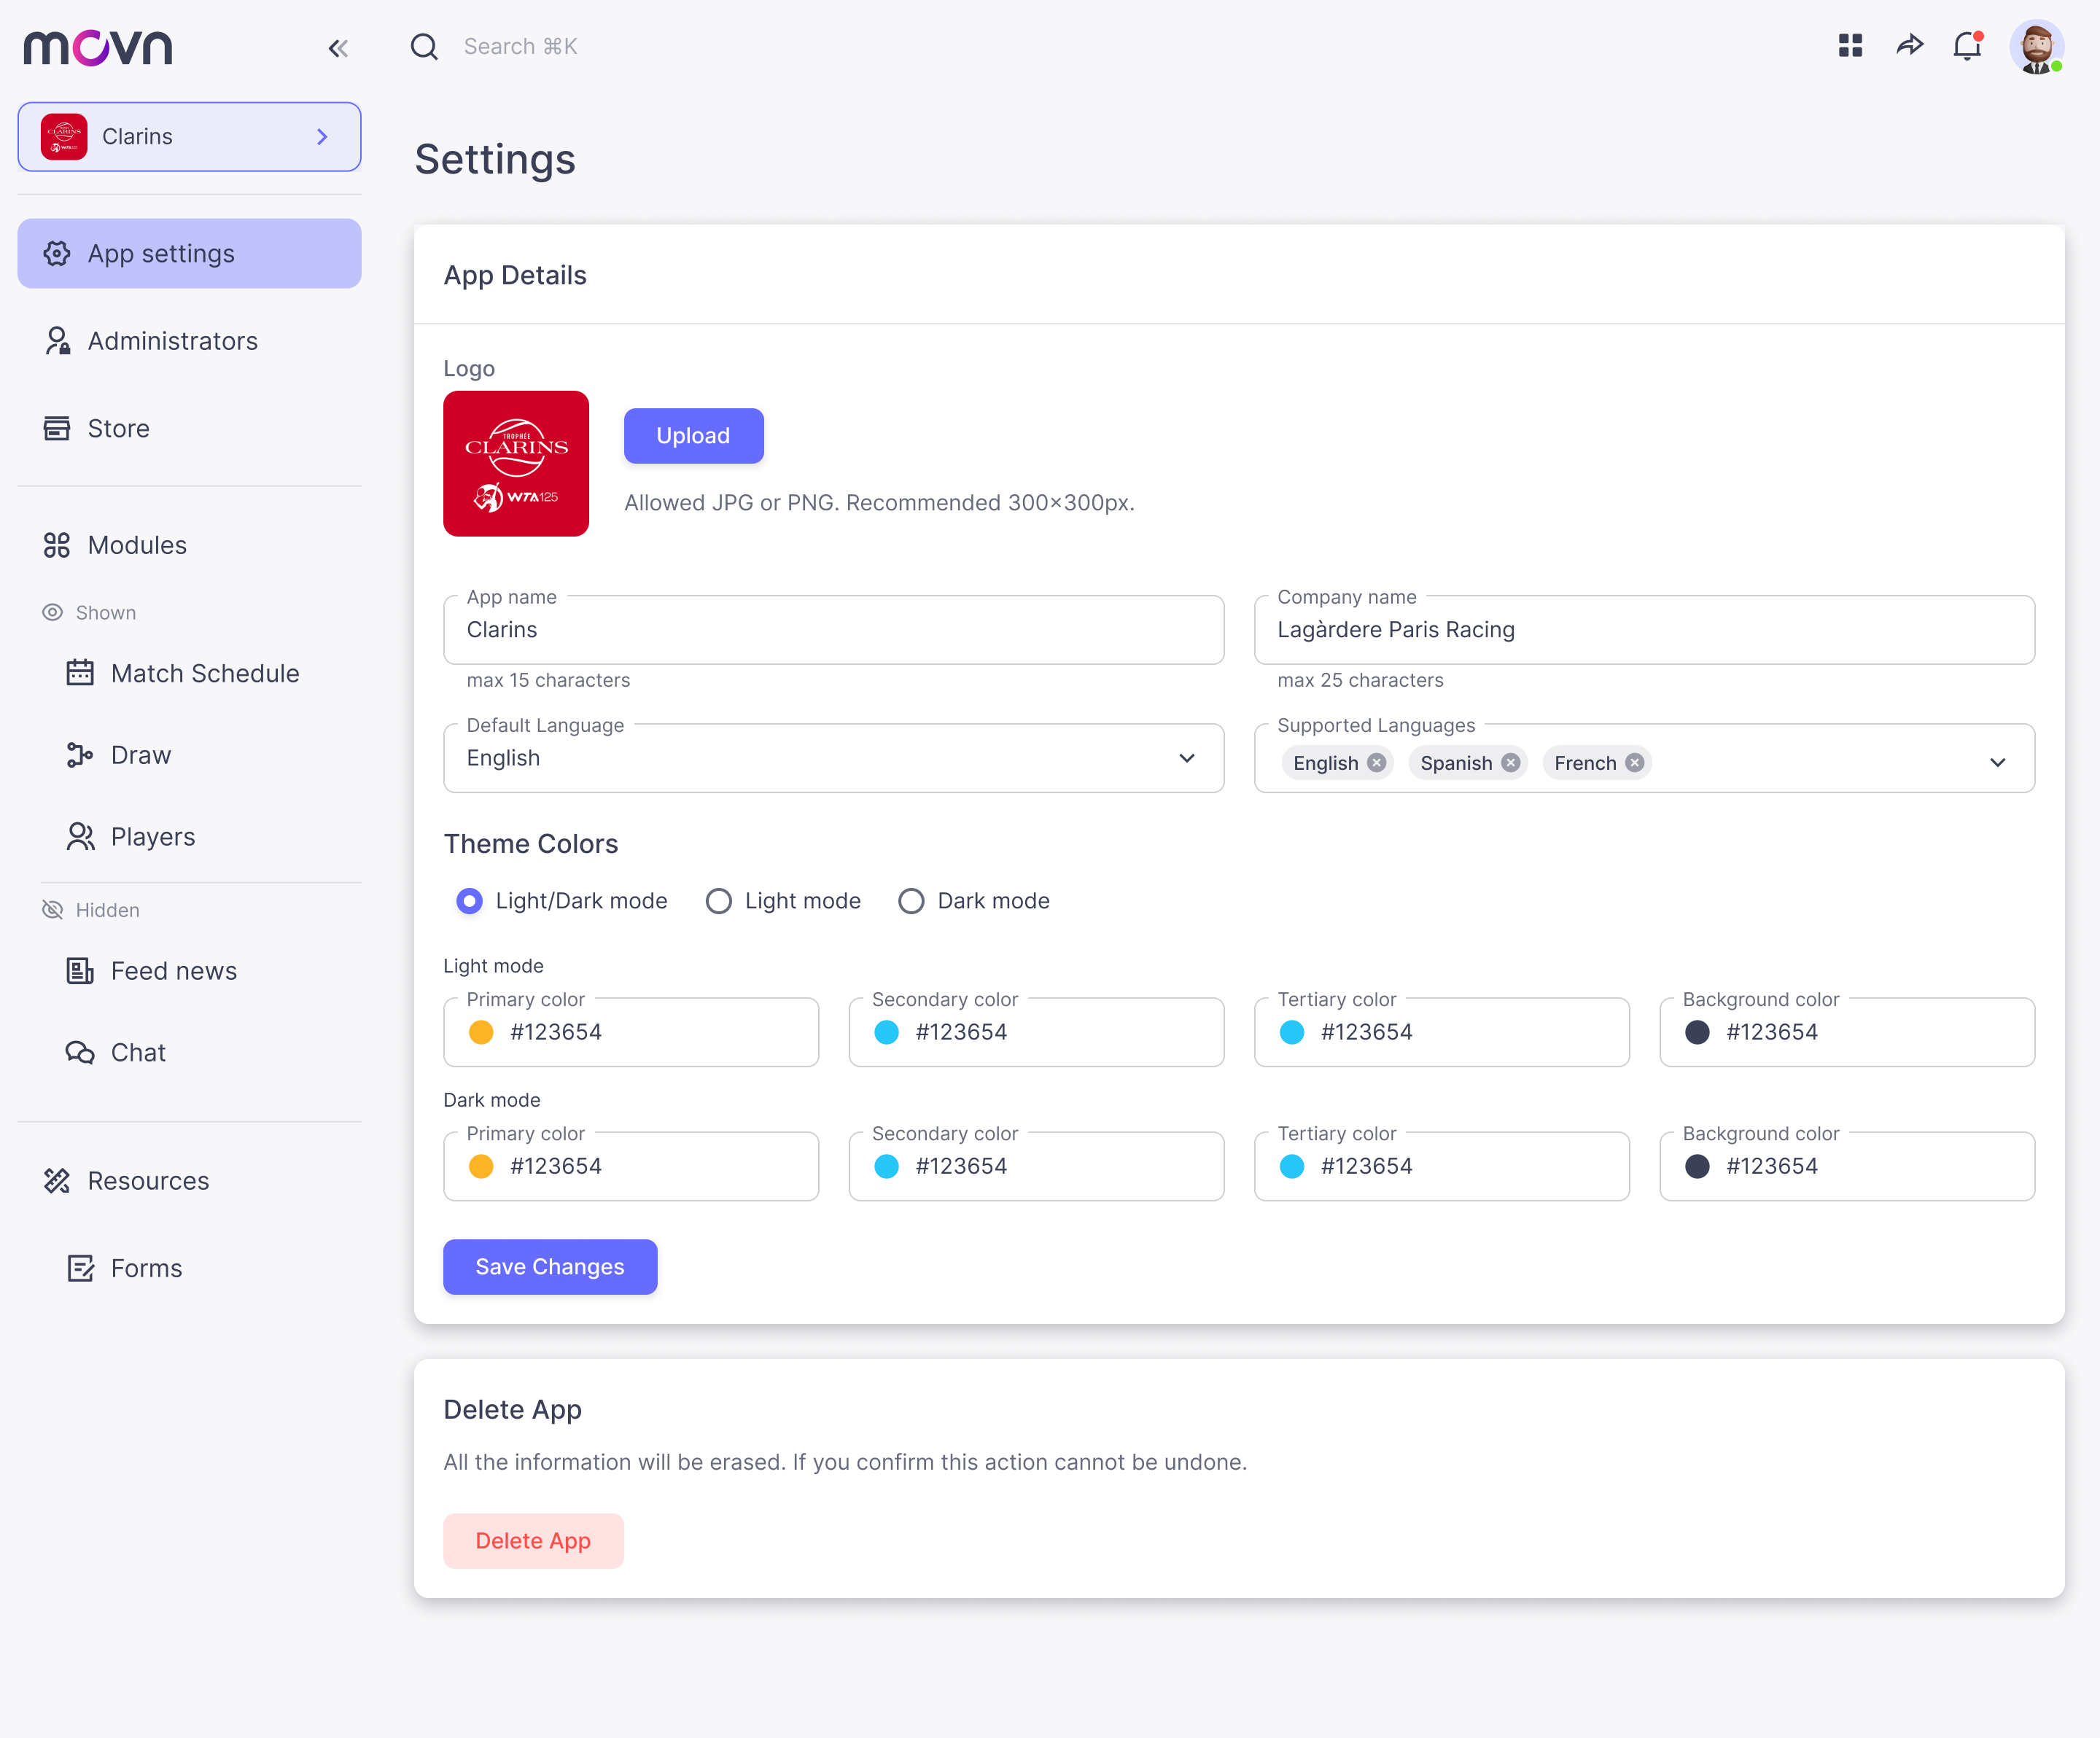2100x1738 pixels.
Task: Open Supported Languages dropdown arrow
Action: coord(1997,763)
